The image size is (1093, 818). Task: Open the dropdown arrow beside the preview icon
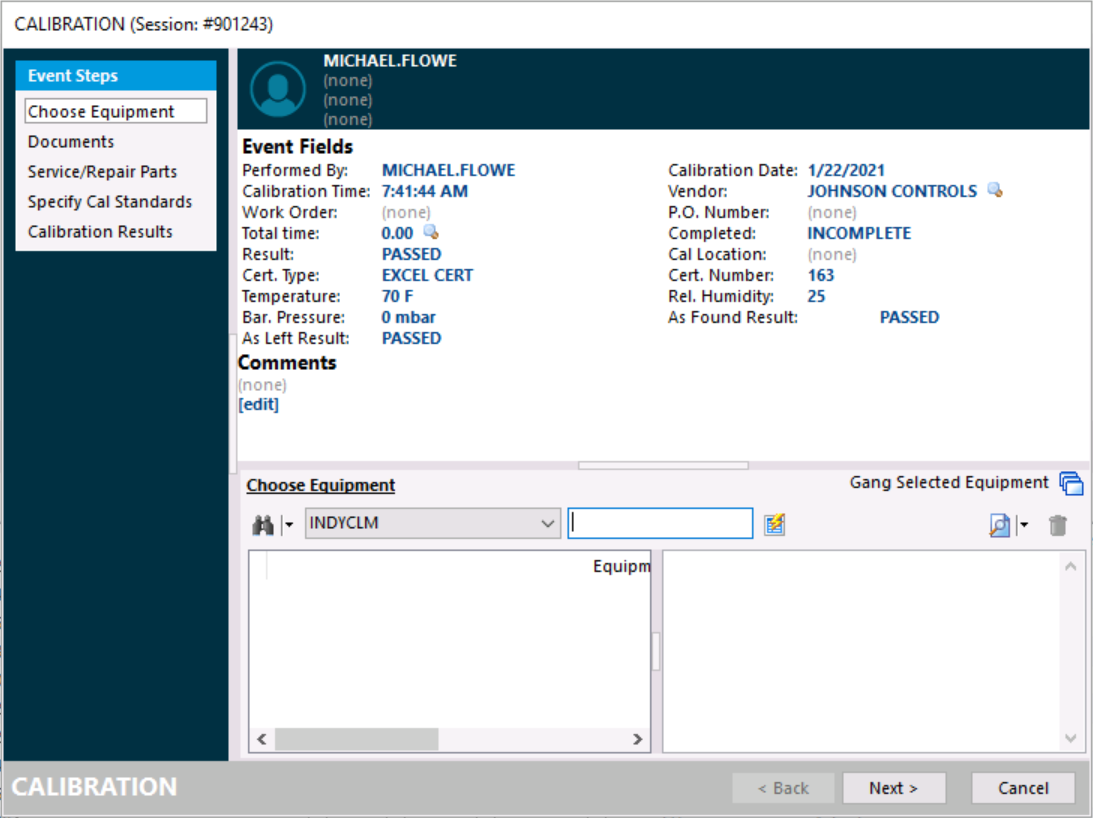click(x=1023, y=525)
